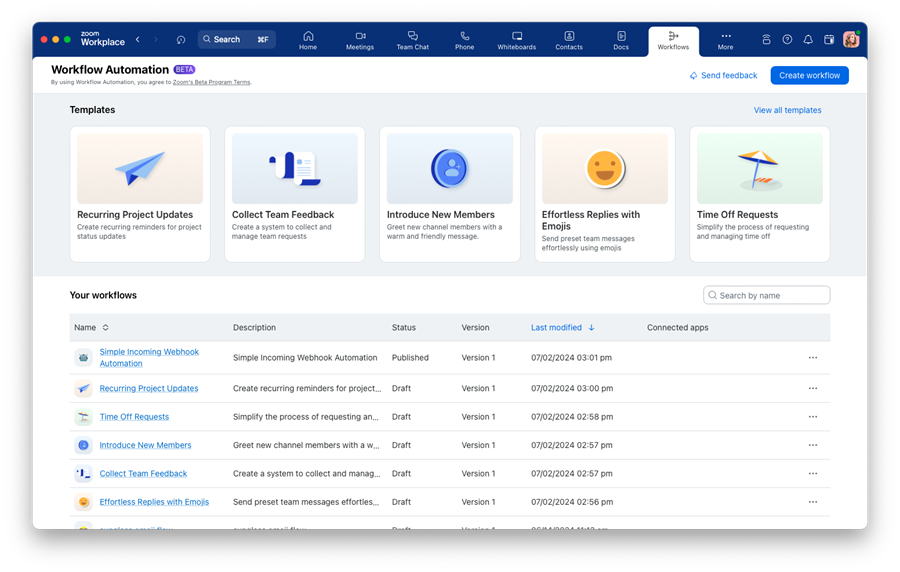The width and height of the screenshot is (900, 572).
Task: Open the Phone section
Action: (465, 40)
